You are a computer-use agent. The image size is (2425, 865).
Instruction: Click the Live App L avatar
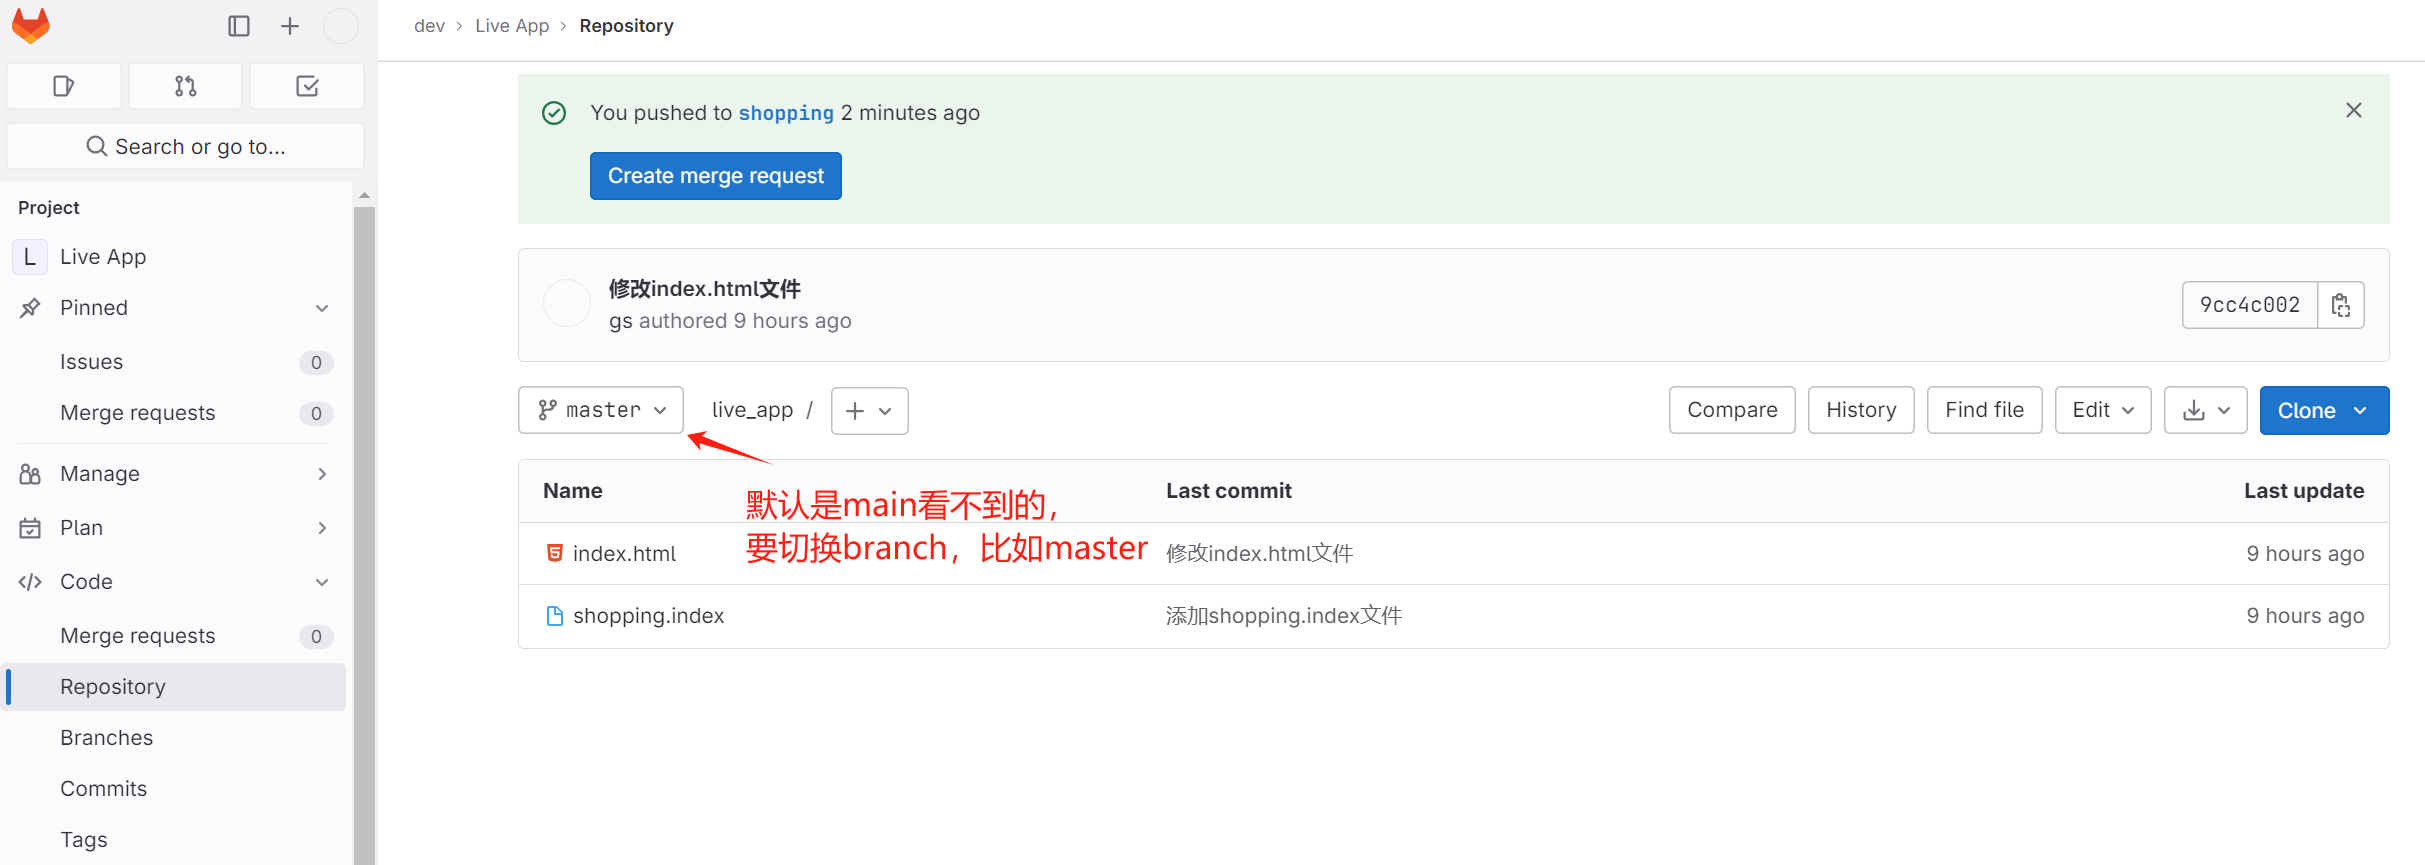pyautogui.click(x=30, y=257)
